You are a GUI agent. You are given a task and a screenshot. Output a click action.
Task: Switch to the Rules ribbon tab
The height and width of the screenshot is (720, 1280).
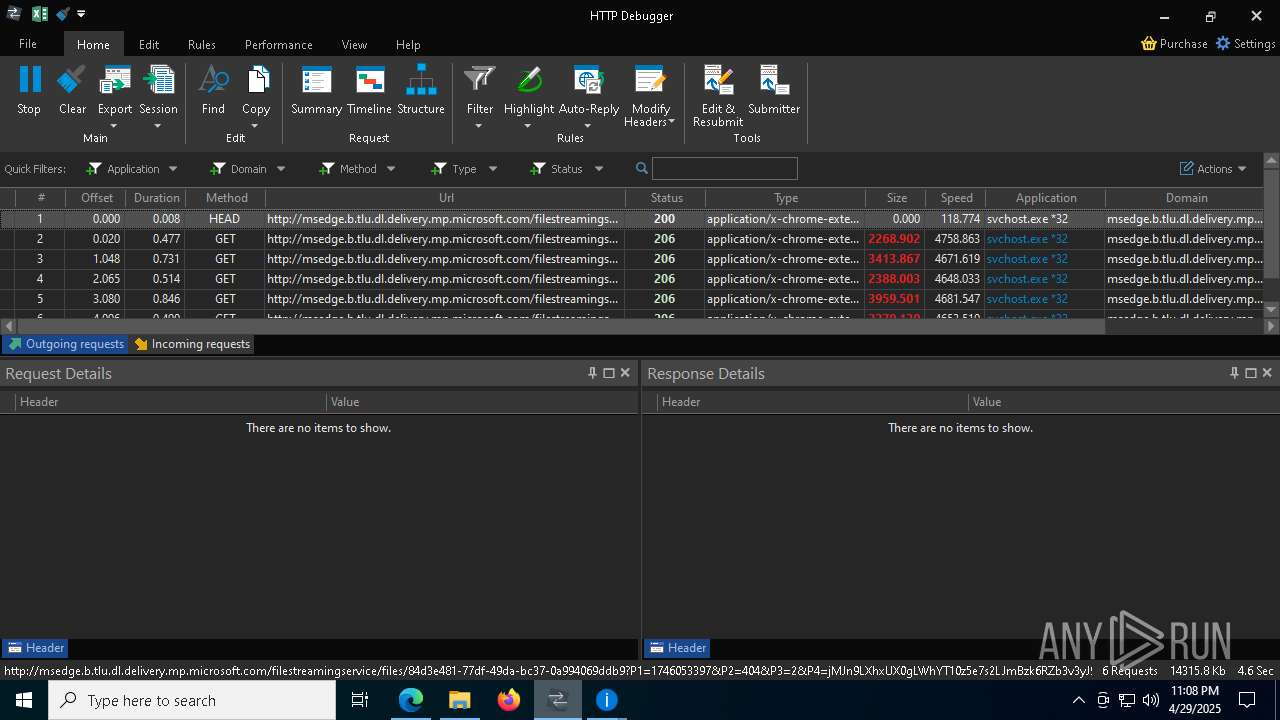click(202, 44)
